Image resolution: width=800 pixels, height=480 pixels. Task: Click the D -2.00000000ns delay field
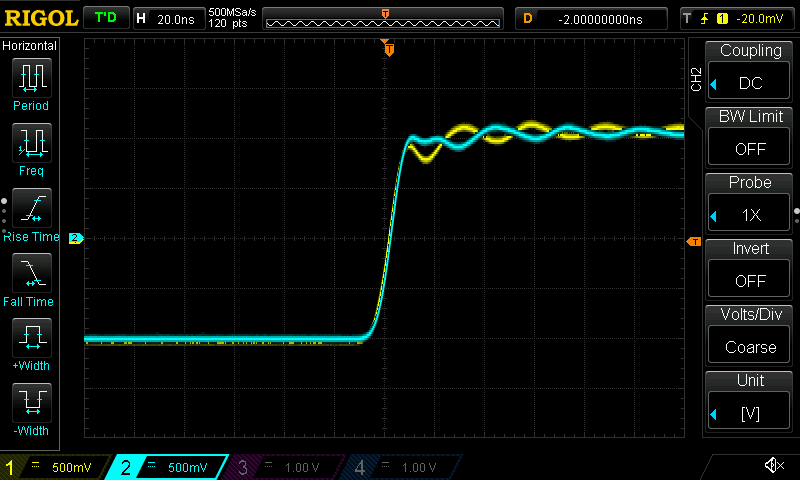591,19
